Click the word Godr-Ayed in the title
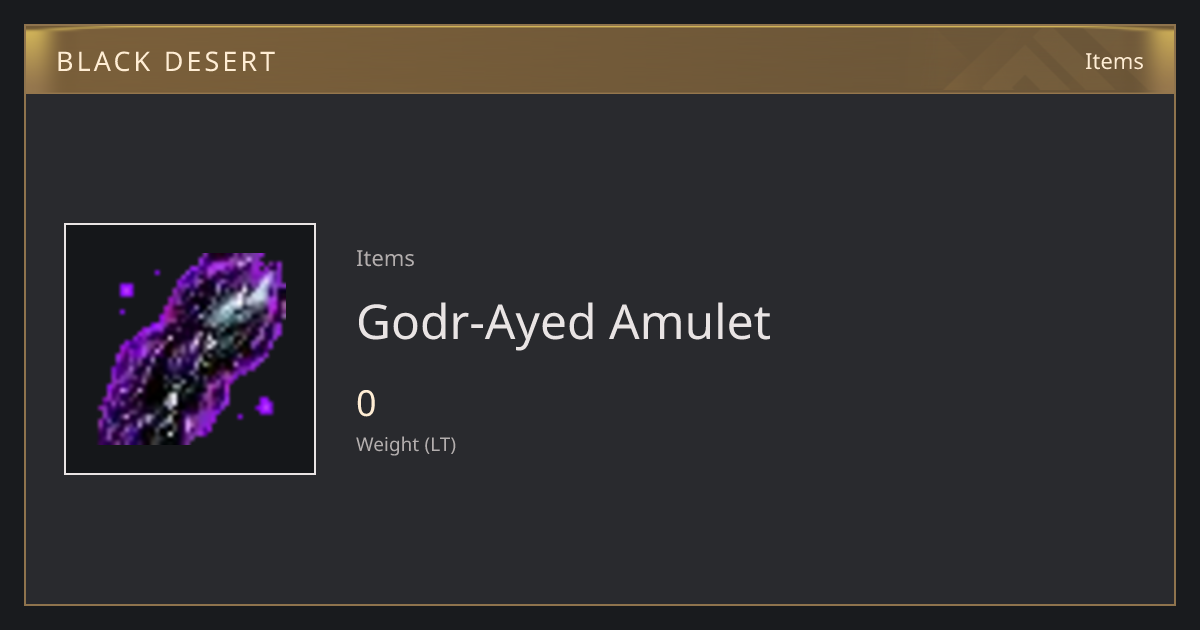Image resolution: width=1200 pixels, height=630 pixels. tap(477, 324)
